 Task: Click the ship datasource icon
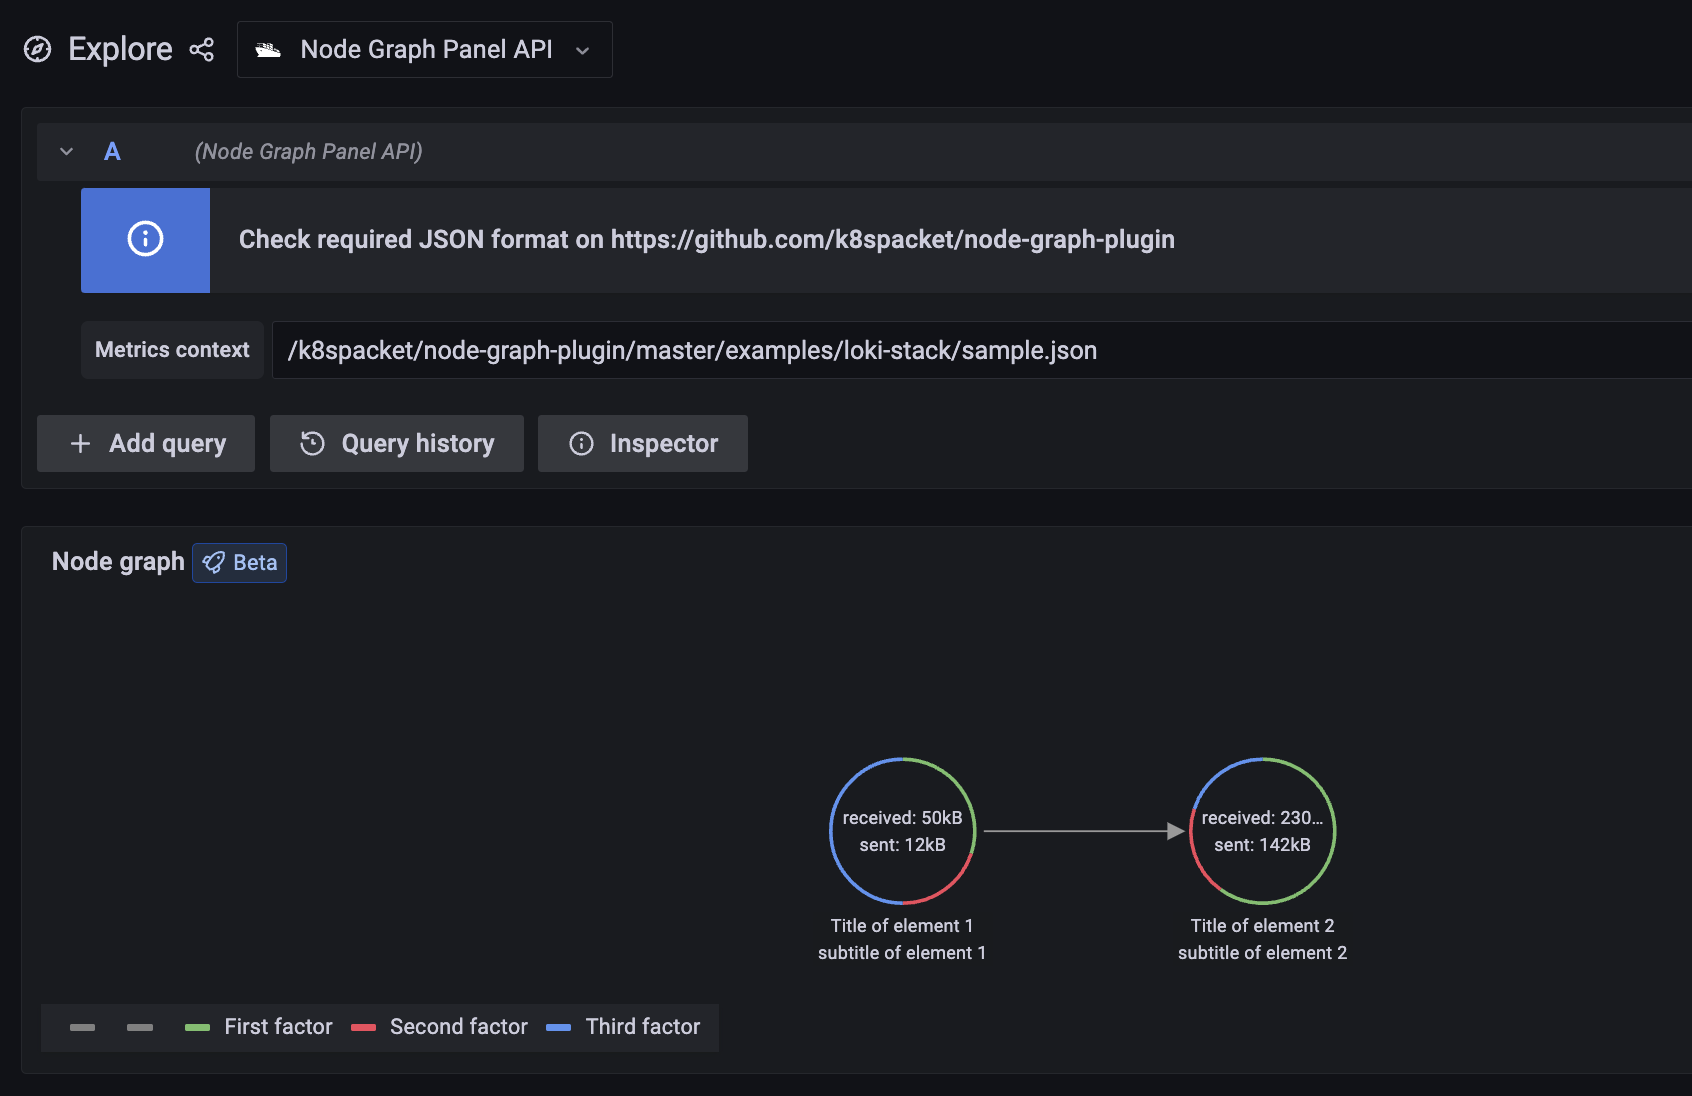tap(268, 49)
